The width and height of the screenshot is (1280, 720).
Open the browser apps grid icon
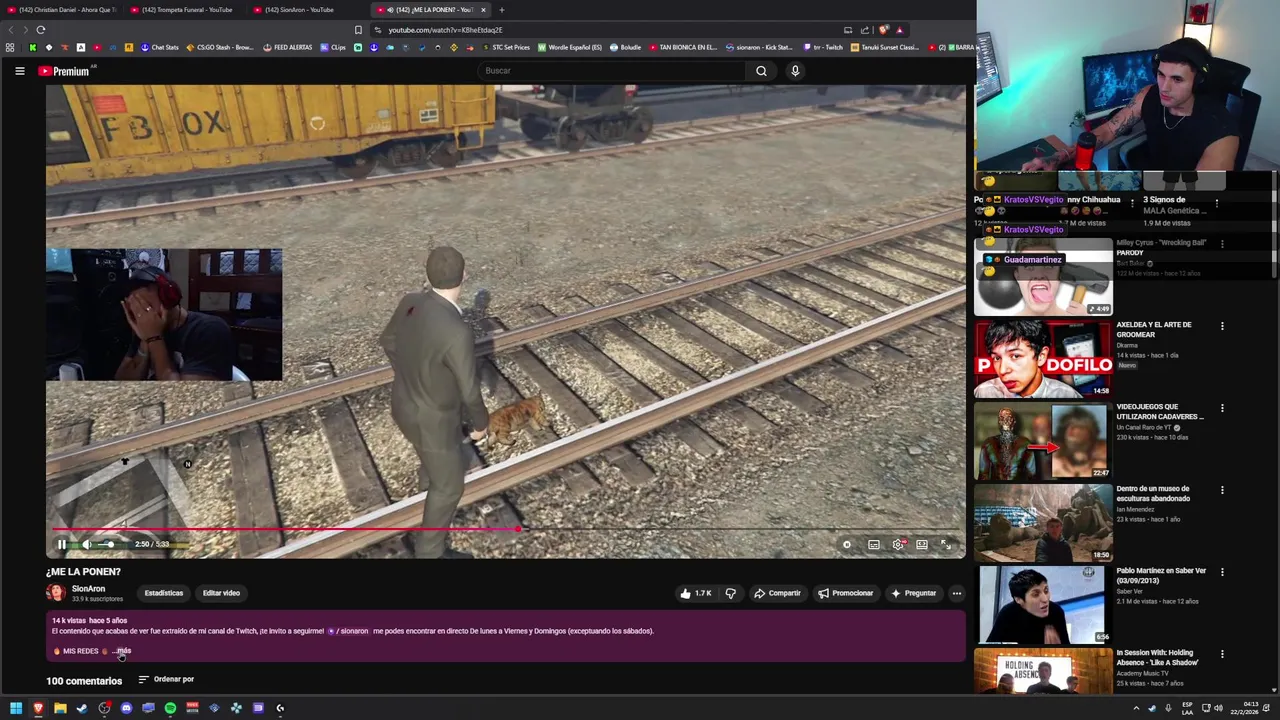click(10, 47)
